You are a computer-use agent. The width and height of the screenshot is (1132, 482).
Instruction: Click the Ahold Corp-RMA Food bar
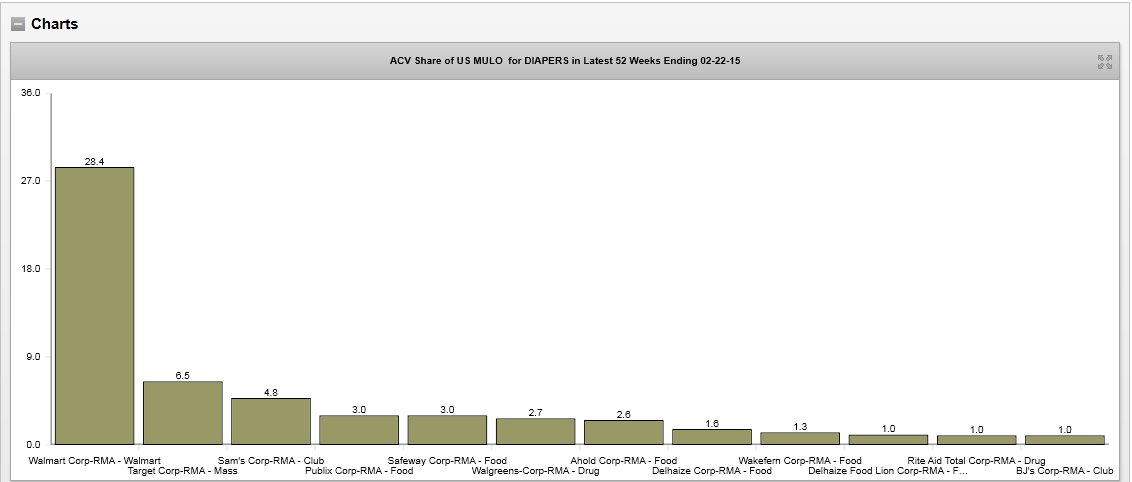[x=623, y=432]
